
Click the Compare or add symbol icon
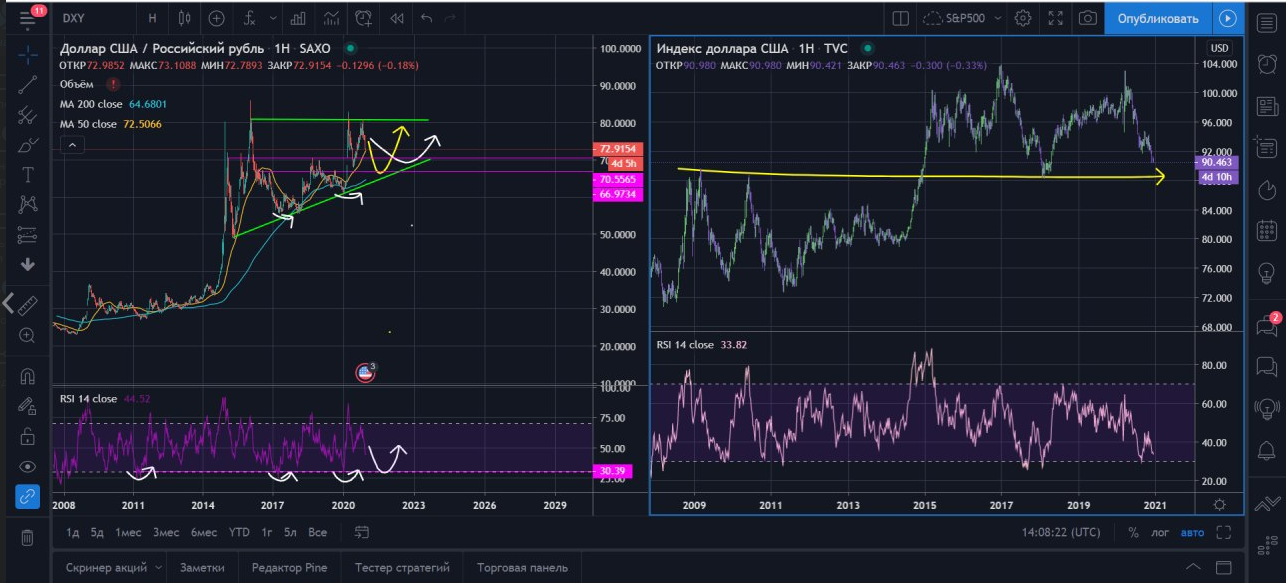[x=217, y=18]
